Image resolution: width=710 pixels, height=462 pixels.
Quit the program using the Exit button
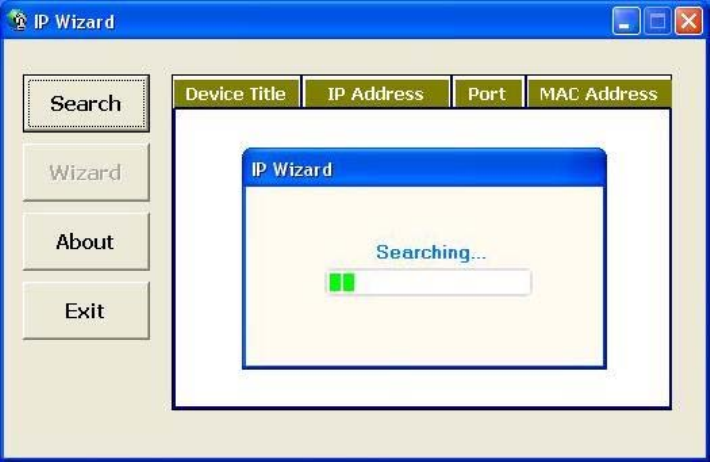(x=86, y=311)
